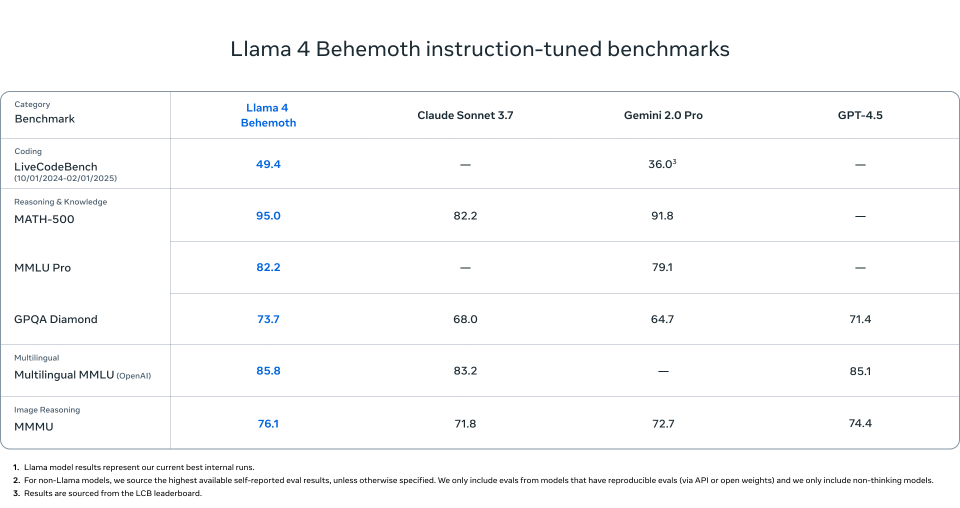Click Gemini's 36.0 LiveCodeBench score
Viewport: 960px width, 508px height.
662,164
